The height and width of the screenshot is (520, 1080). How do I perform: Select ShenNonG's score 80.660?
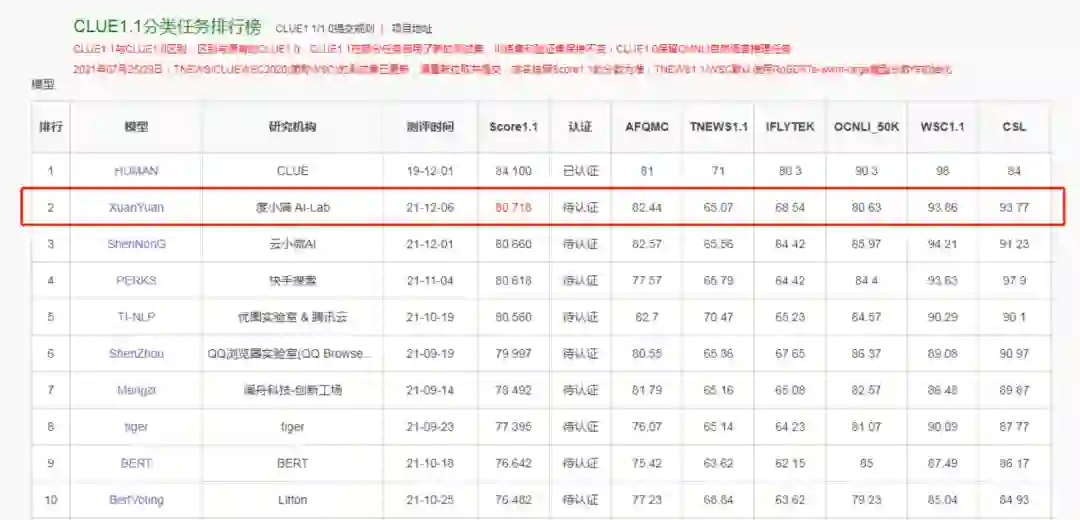pyautogui.click(x=514, y=244)
